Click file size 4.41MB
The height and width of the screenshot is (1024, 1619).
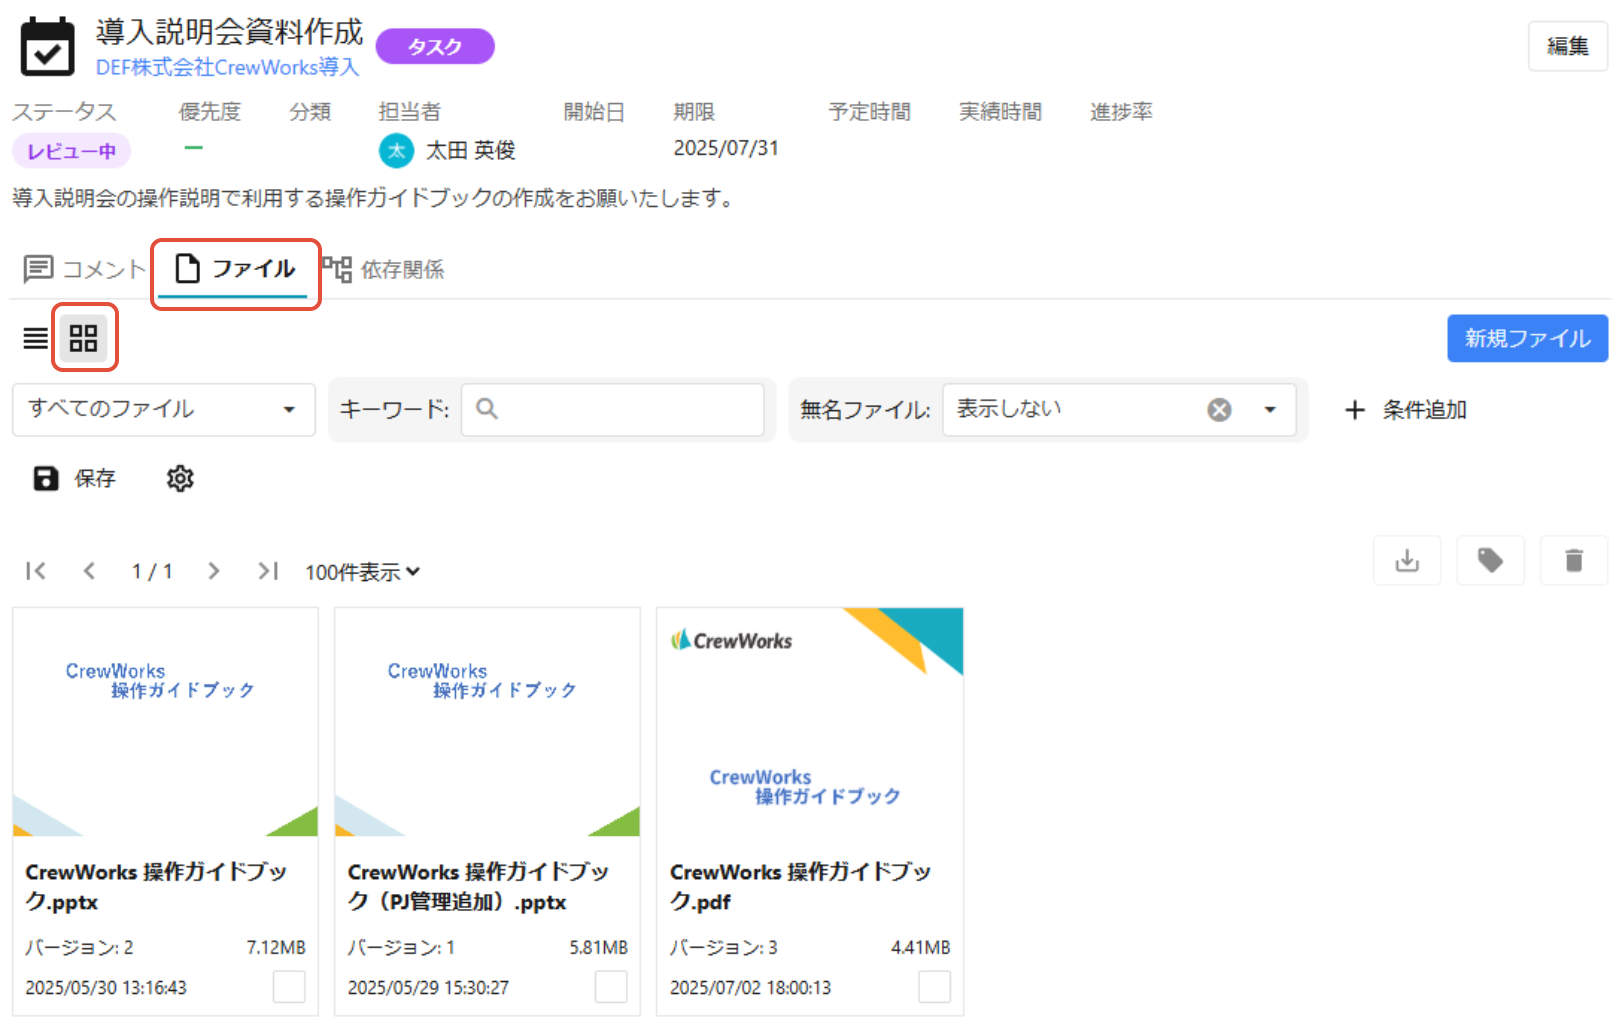click(921, 947)
